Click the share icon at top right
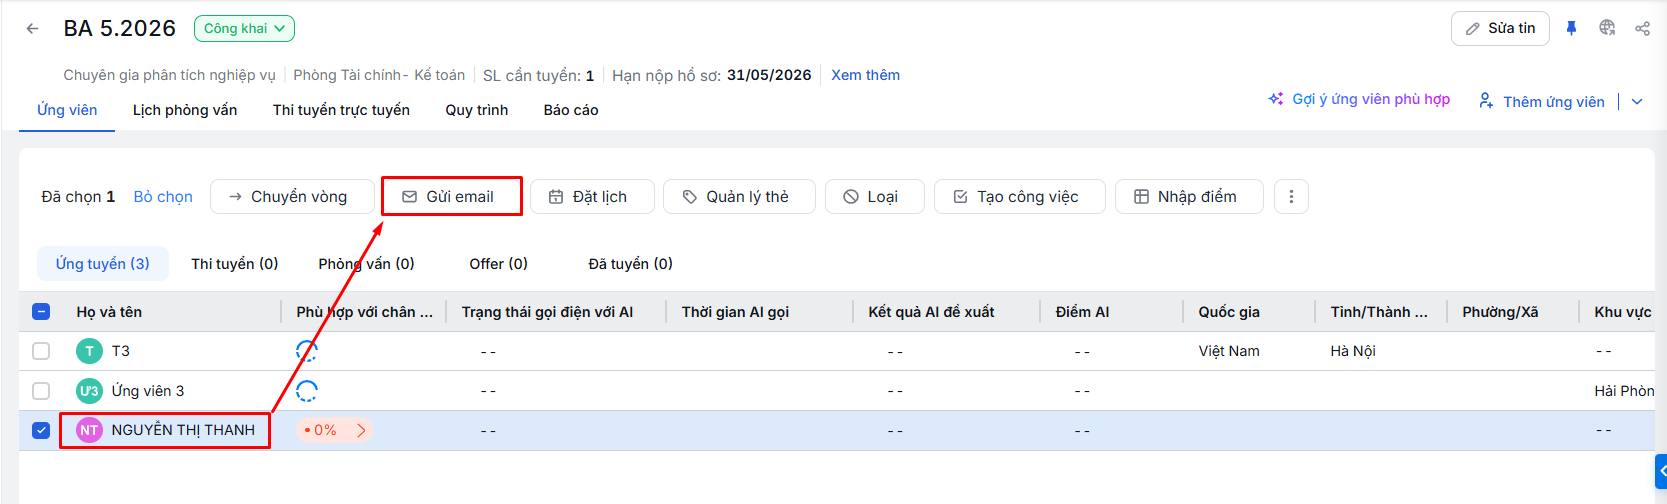Viewport: 1667px width, 504px height. [1642, 28]
